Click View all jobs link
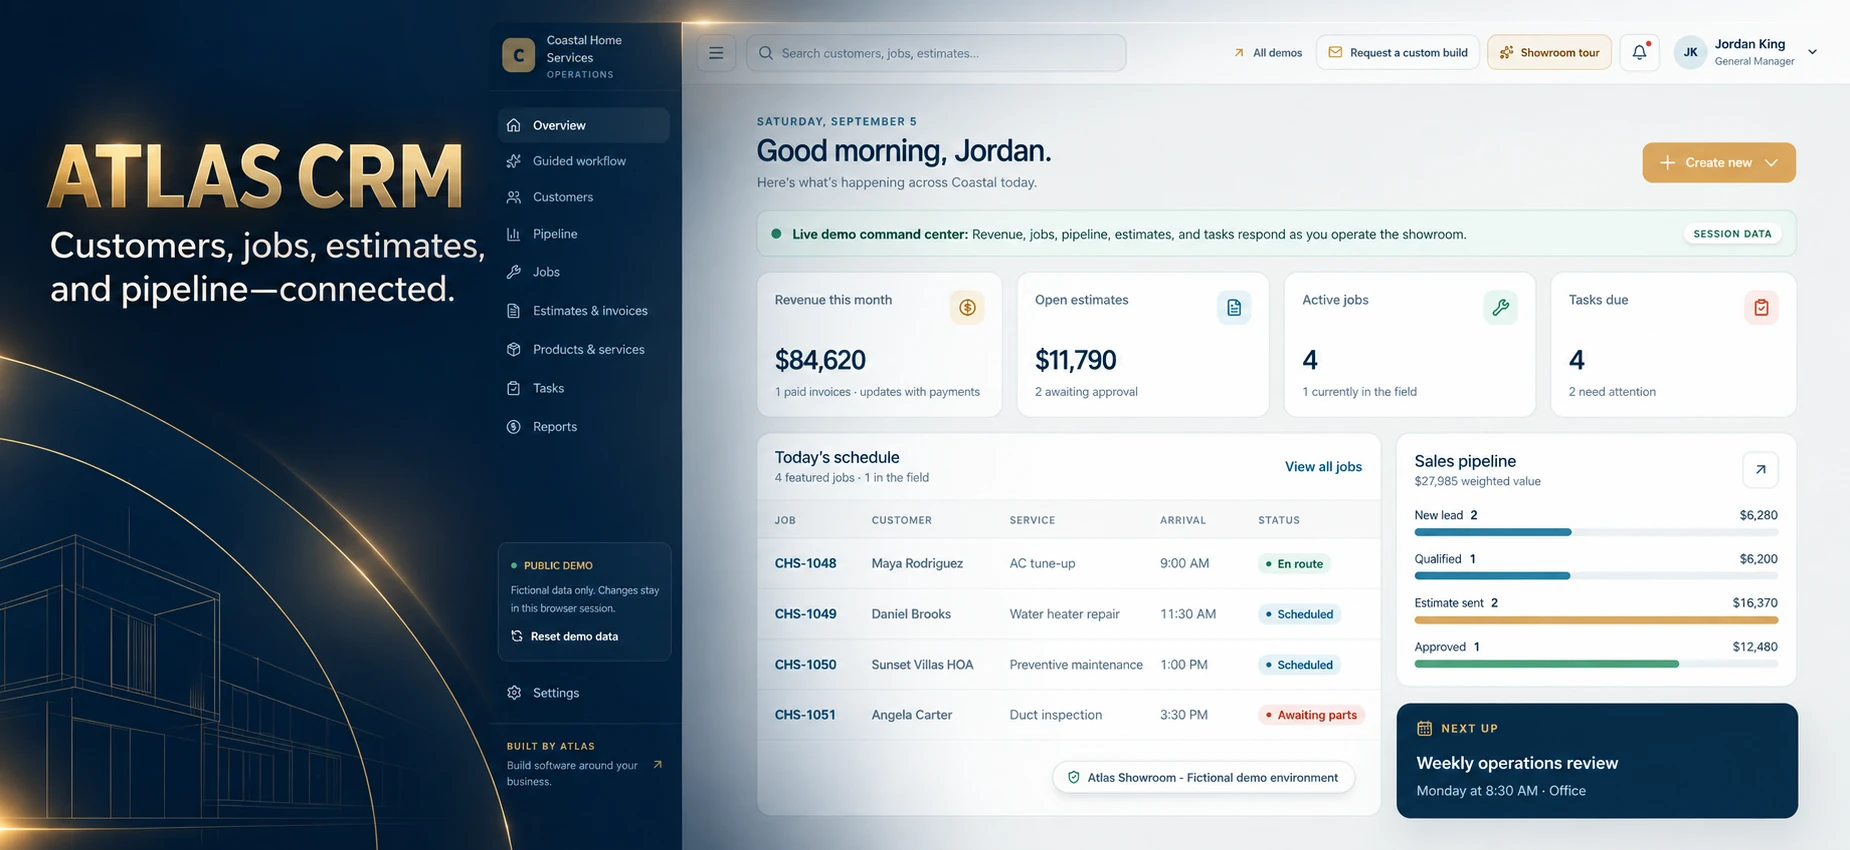This screenshot has height=850, width=1850. coord(1323,467)
